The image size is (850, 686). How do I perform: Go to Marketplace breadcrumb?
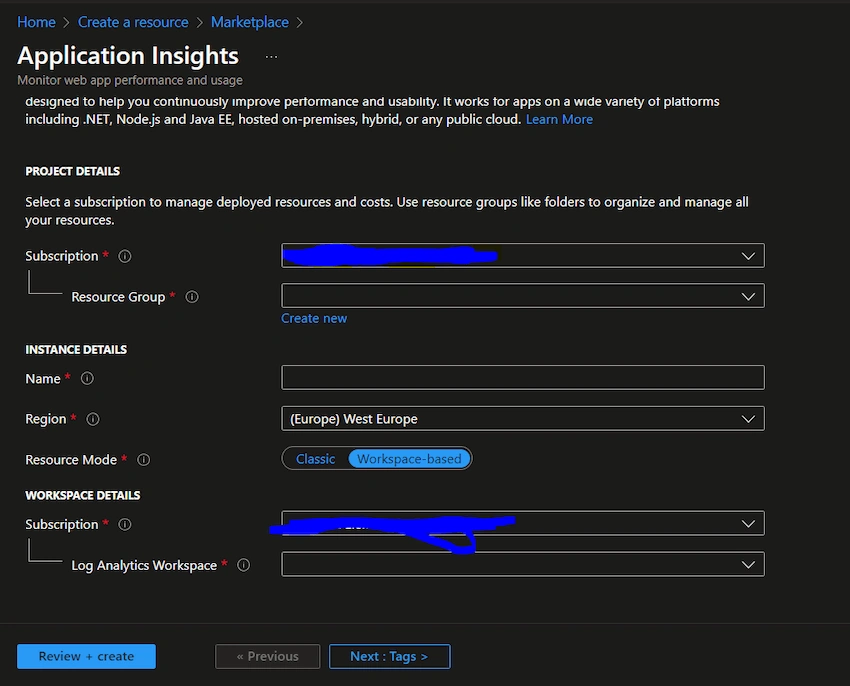click(250, 22)
